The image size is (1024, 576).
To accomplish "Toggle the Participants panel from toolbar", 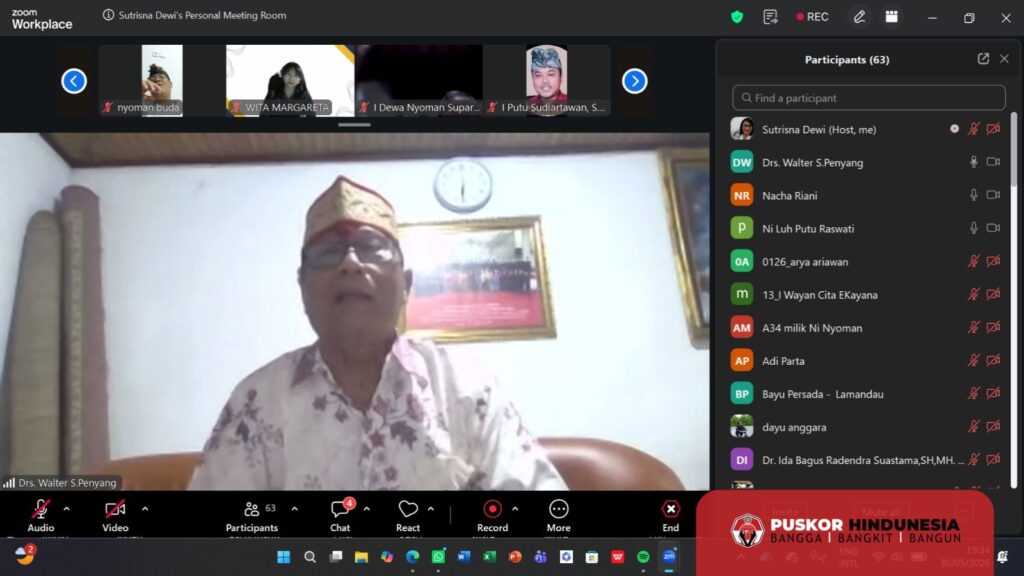I will pos(251,515).
